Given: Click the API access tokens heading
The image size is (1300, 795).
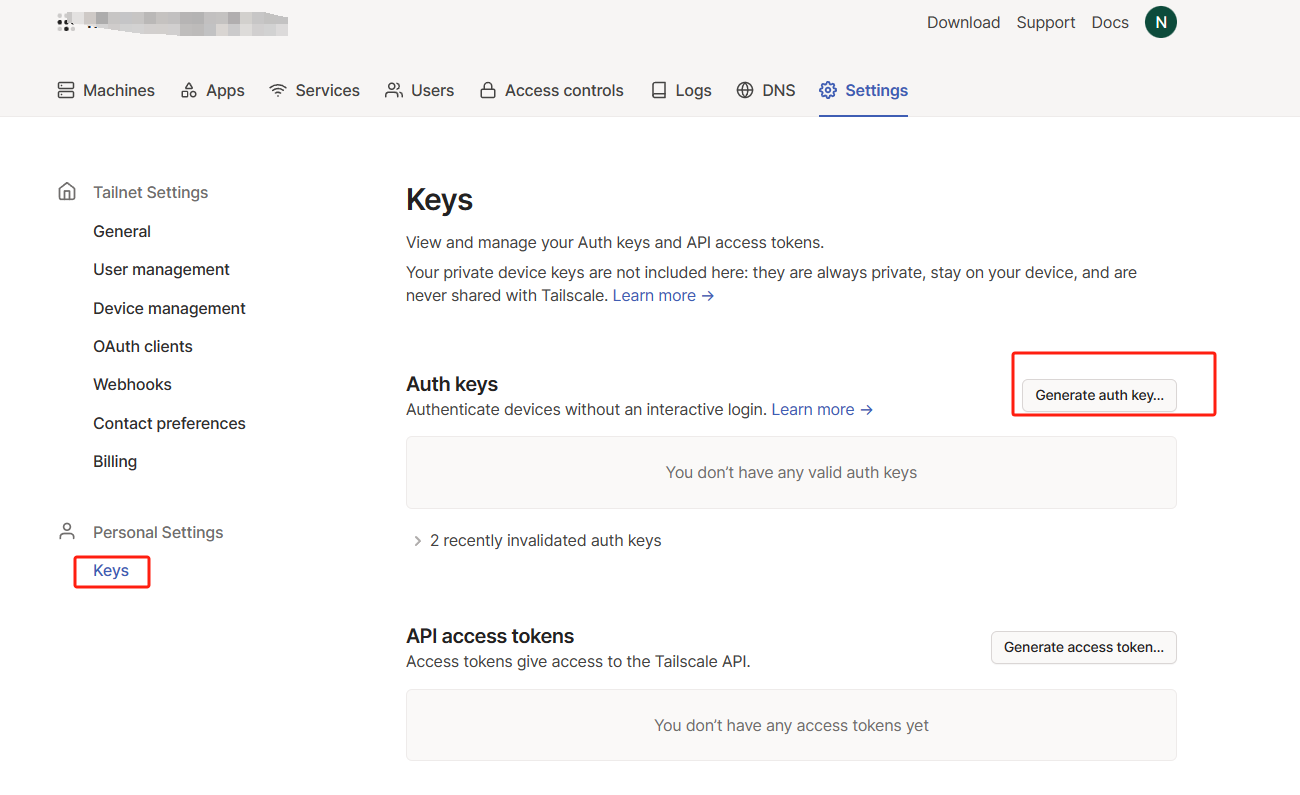Looking at the screenshot, I should point(490,636).
